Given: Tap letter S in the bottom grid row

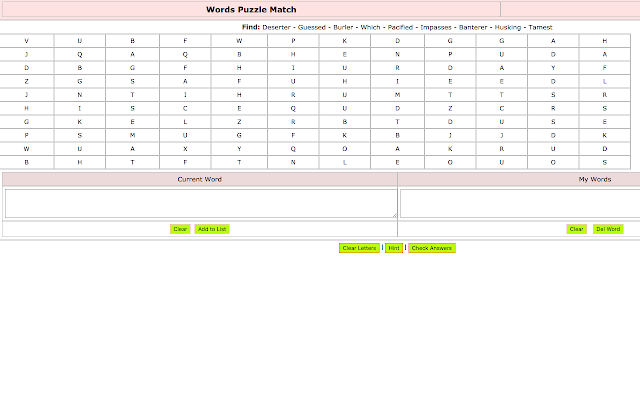Looking at the screenshot, I should pos(604,162).
